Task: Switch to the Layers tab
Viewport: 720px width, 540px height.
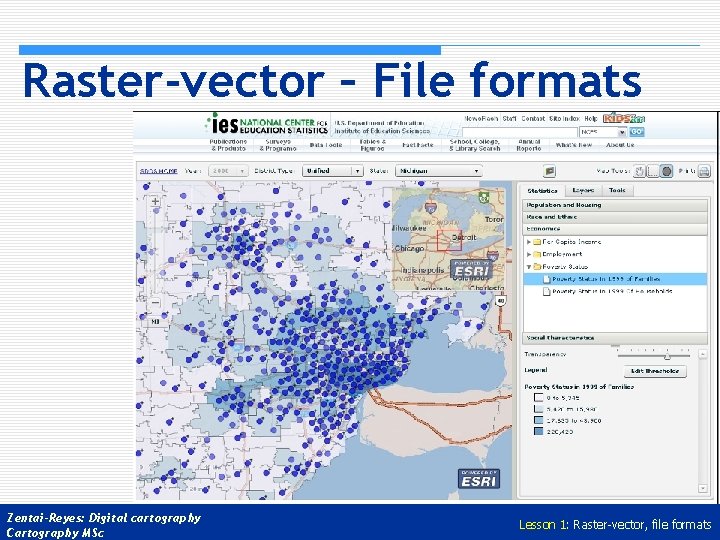Action: (583, 190)
